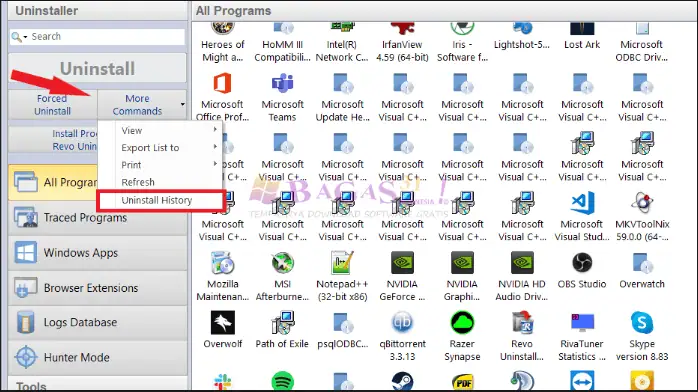The height and width of the screenshot is (392, 698).
Task: Activate Hunter Mode
Action: 97,357
